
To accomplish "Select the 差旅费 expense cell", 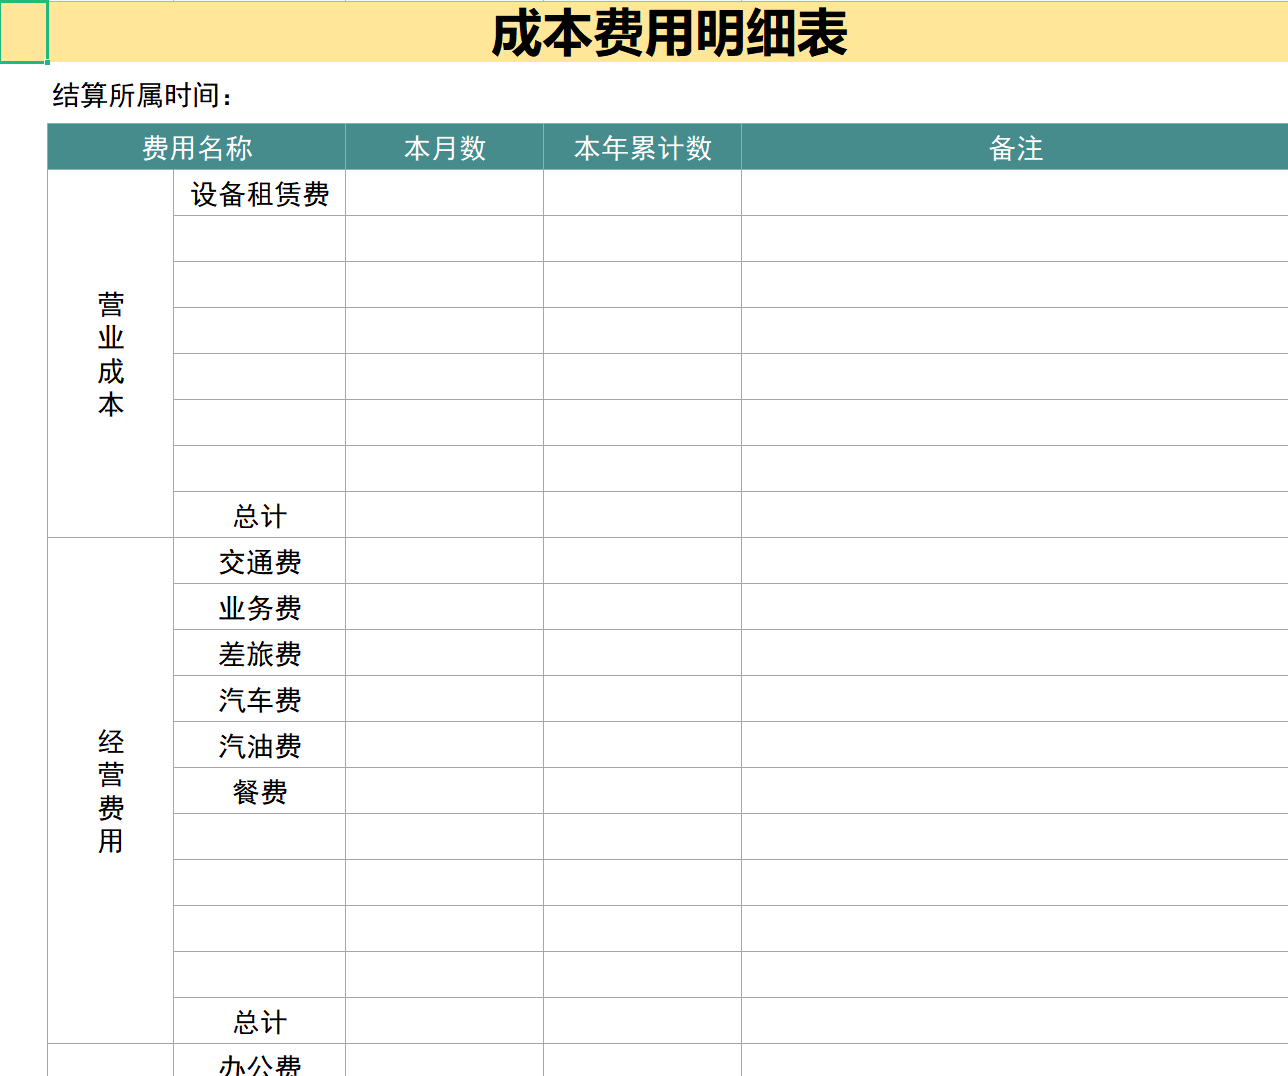I will 258,653.
